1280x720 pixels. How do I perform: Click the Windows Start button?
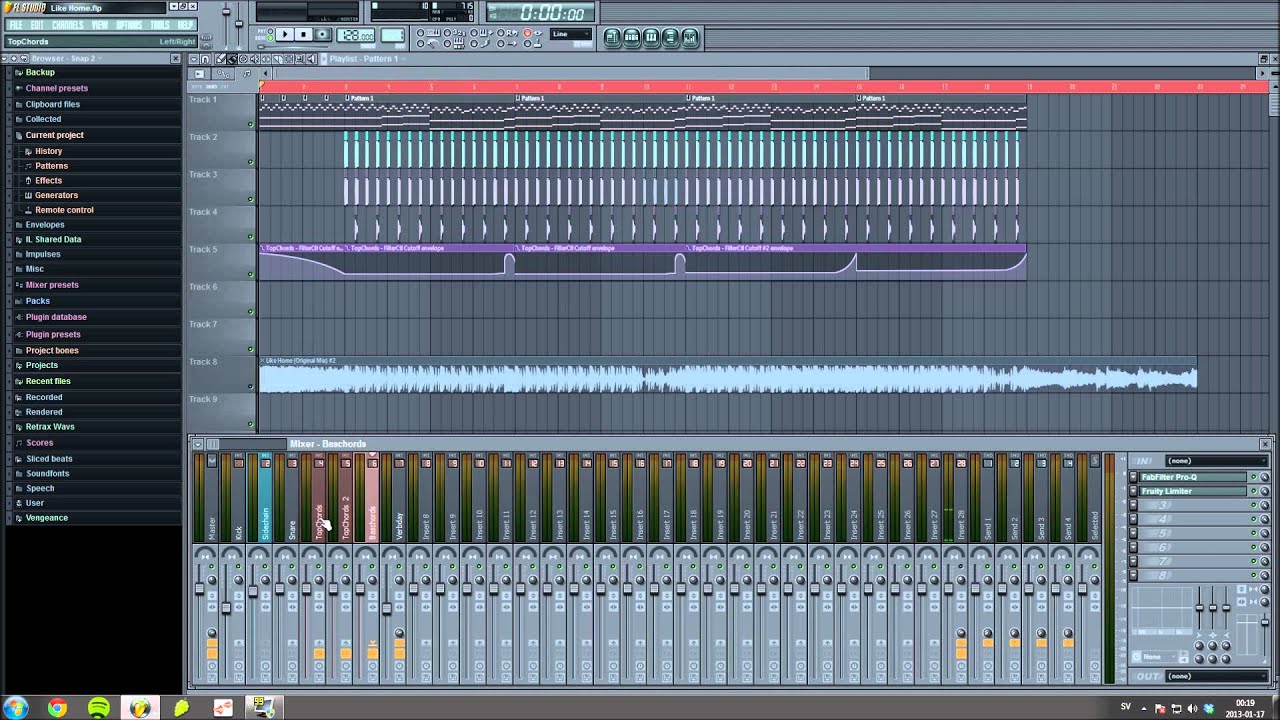pyautogui.click(x=16, y=708)
